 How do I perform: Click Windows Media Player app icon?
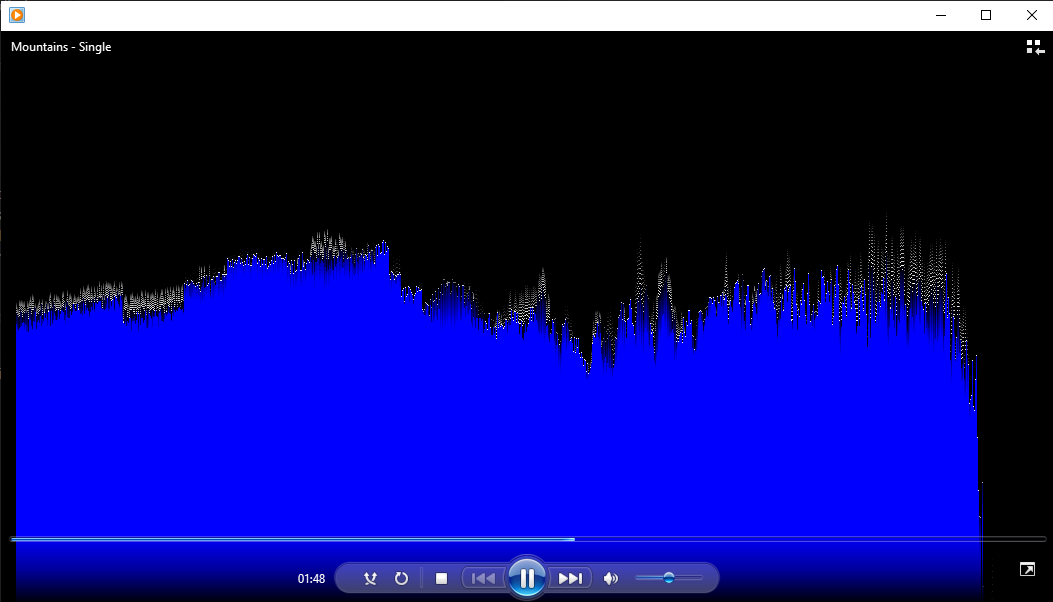17,15
